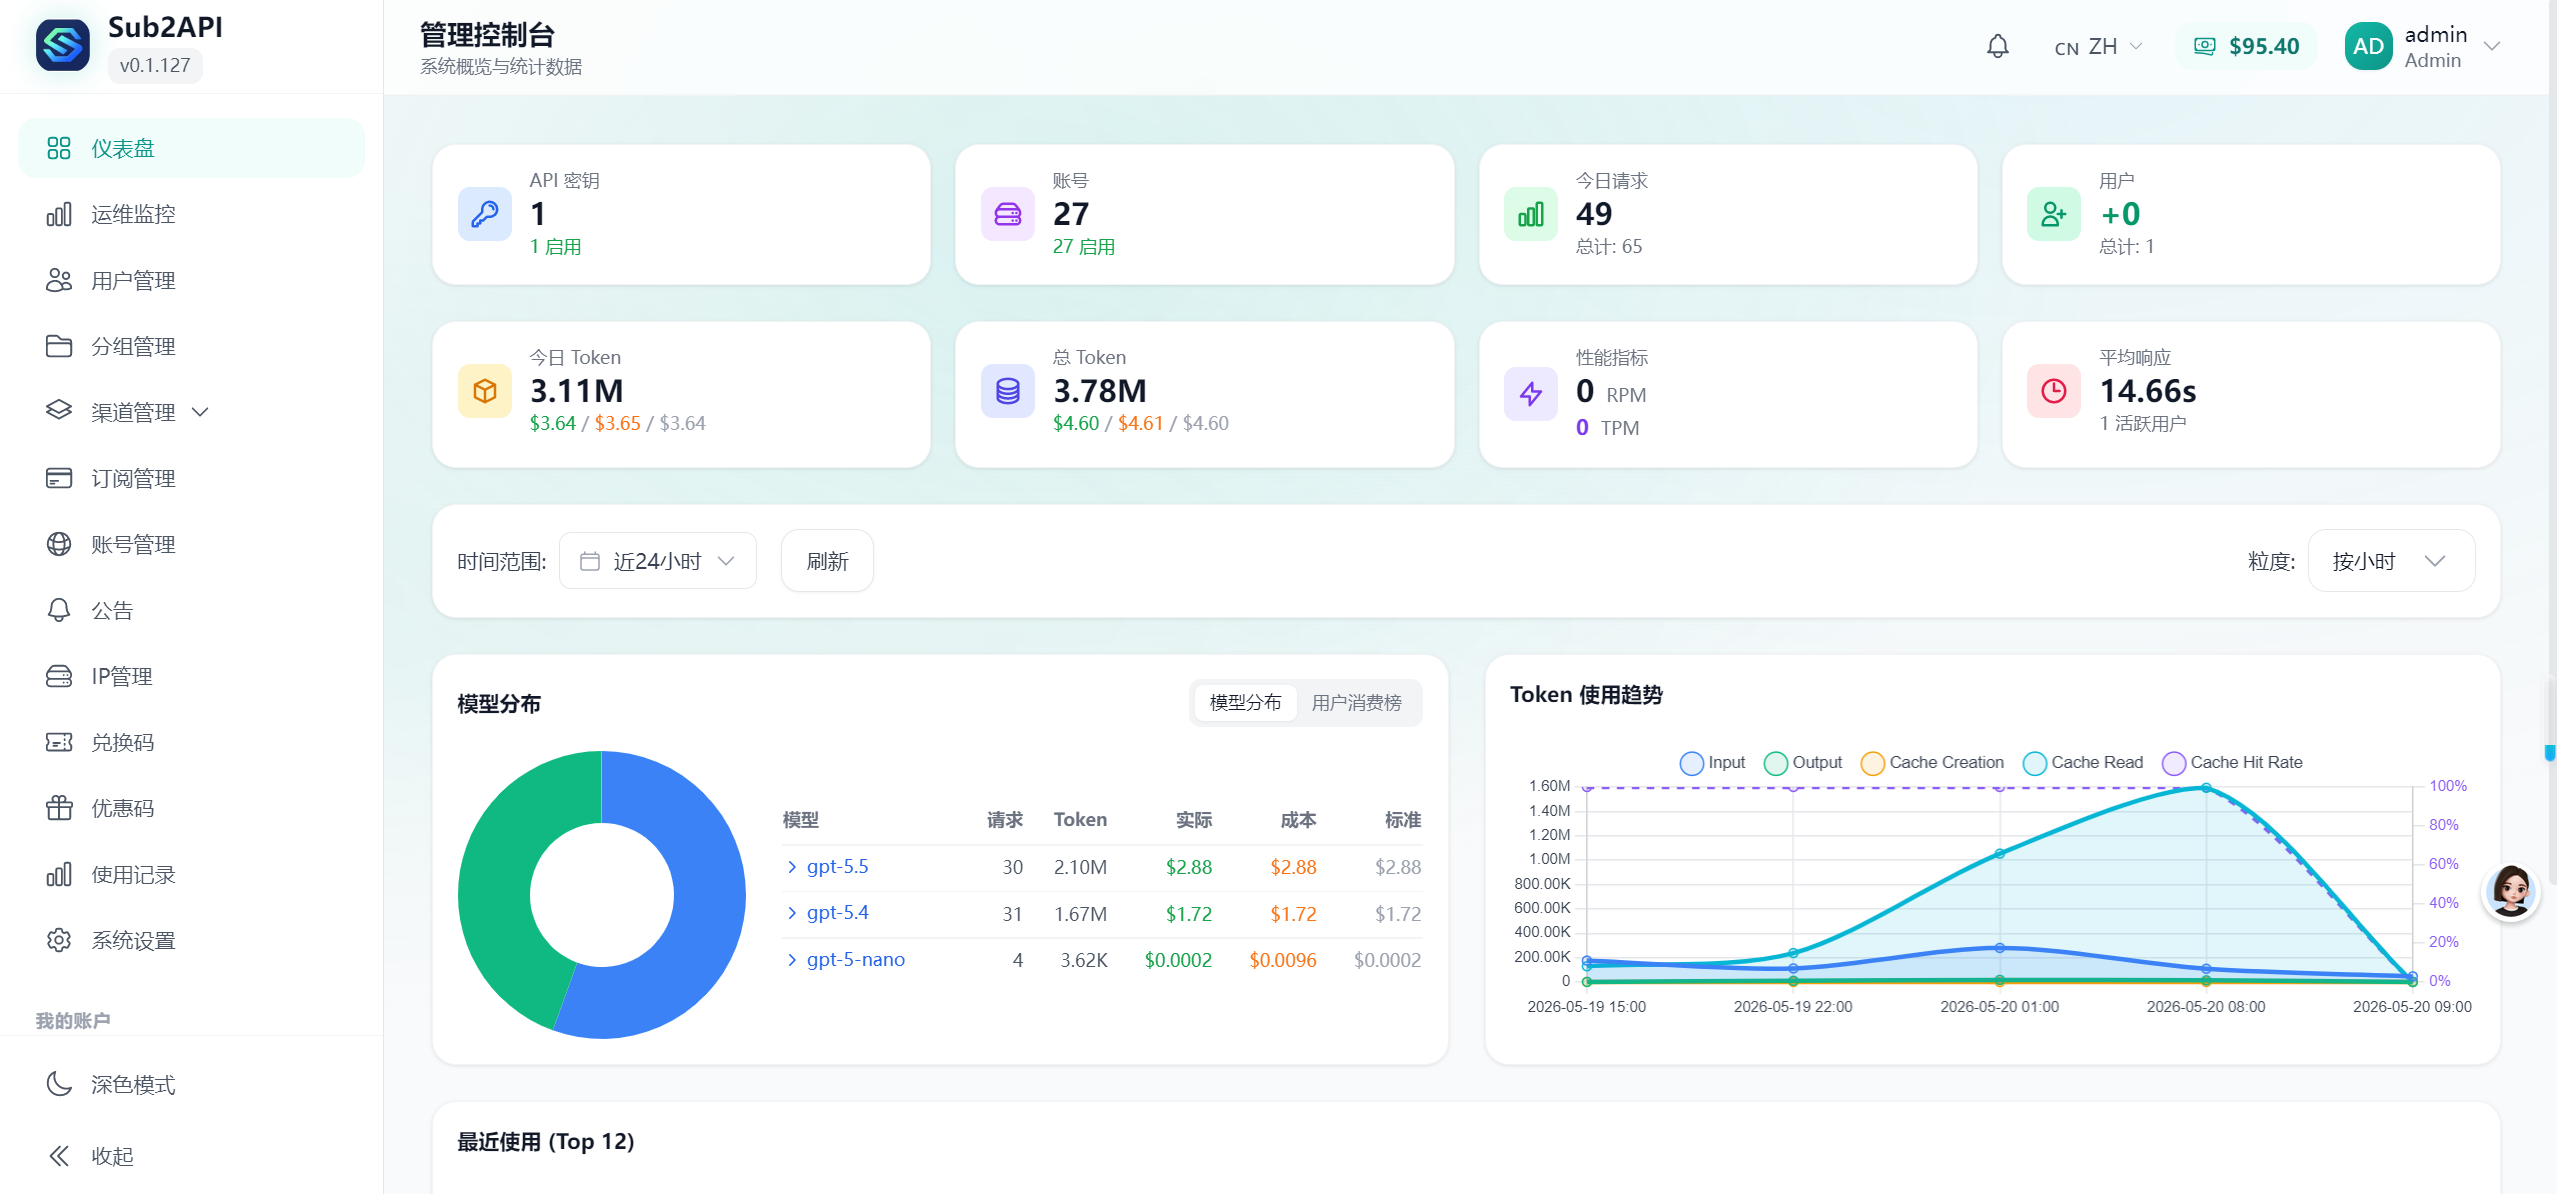Screen dimensions: 2557x1194
Task: Expand the 渠道管理 sidebar submenu
Action: (191, 412)
